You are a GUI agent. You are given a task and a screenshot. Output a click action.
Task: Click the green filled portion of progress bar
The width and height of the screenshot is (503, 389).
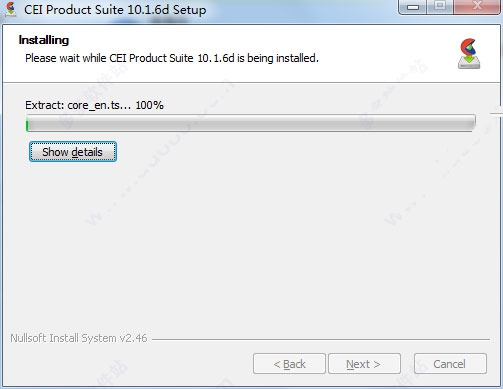pyautogui.click(x=27, y=125)
